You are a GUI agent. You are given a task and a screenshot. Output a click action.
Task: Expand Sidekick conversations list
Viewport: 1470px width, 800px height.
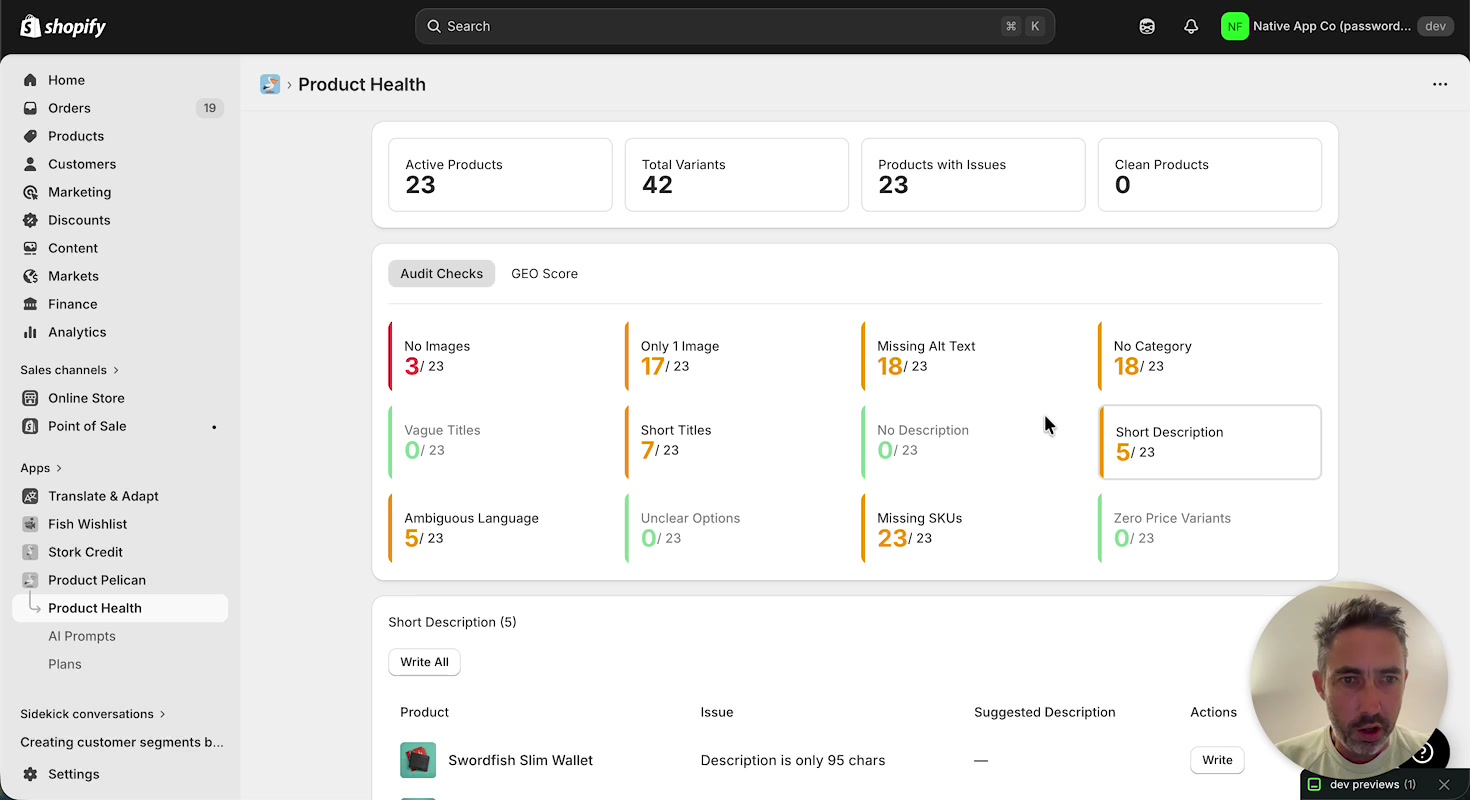click(162, 714)
